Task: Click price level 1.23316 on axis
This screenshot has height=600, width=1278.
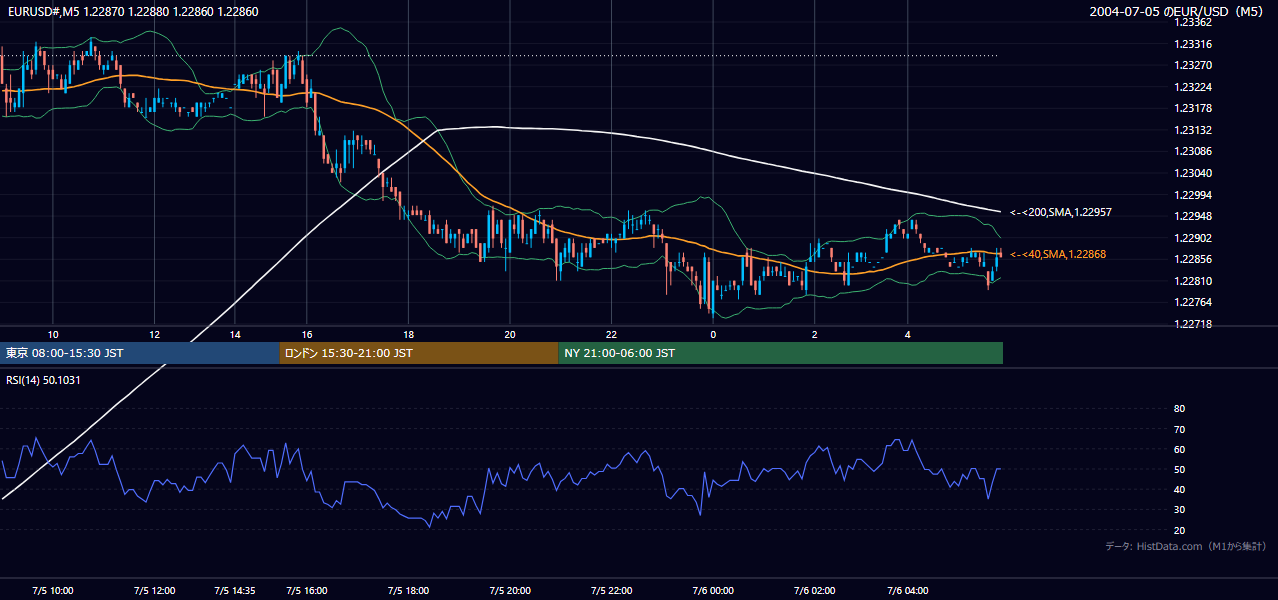Action: tap(1192, 44)
